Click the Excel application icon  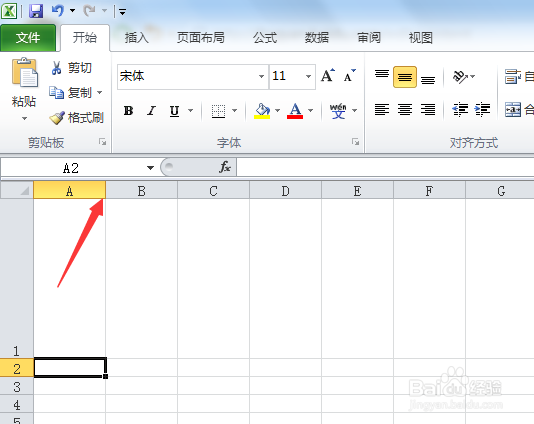click(9, 11)
